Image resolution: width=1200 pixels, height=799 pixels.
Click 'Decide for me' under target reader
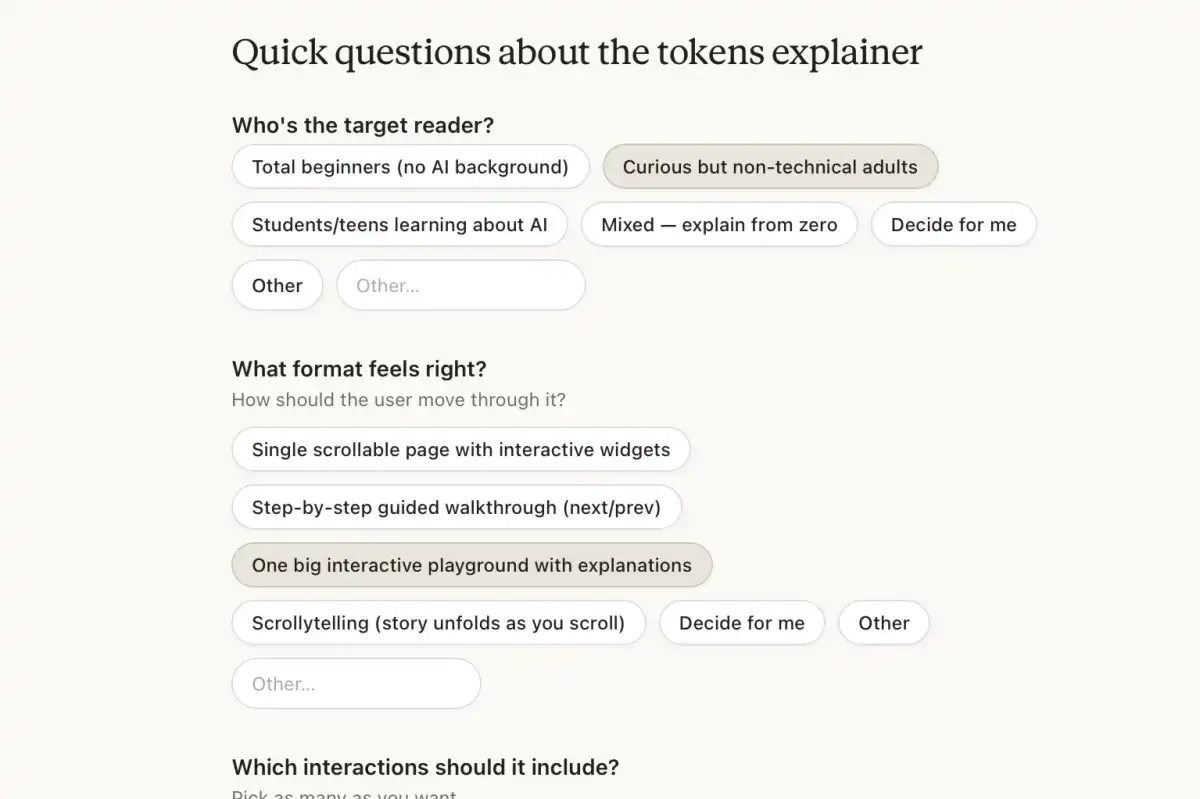tap(953, 225)
